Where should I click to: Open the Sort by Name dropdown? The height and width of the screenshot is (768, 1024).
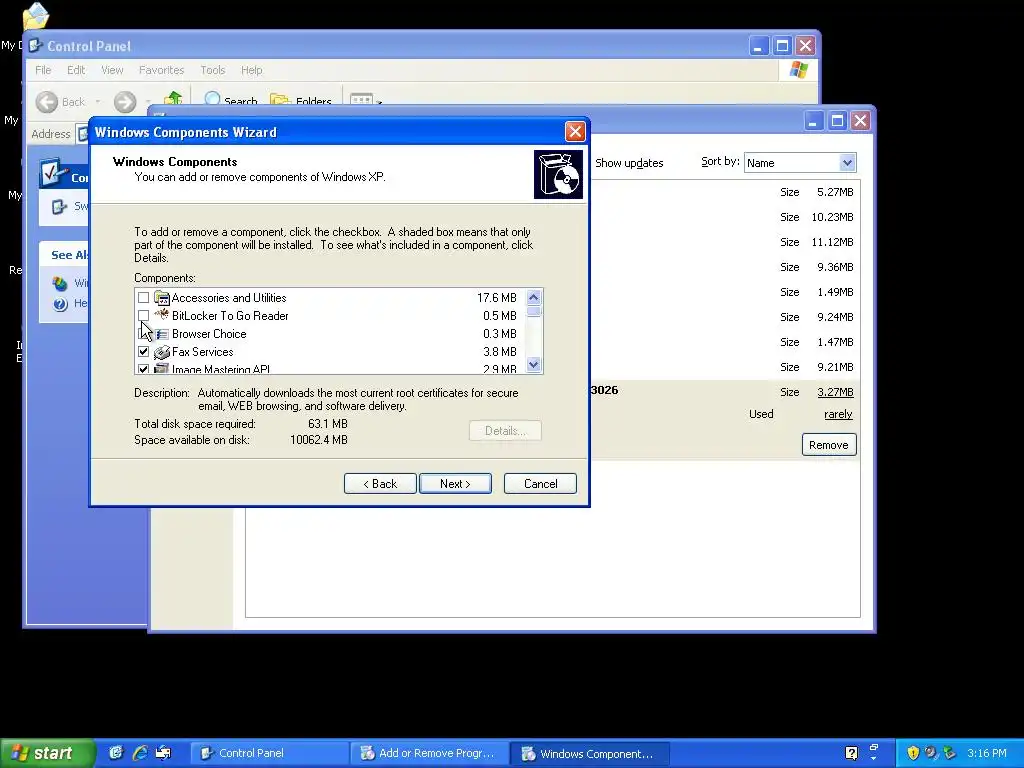click(x=847, y=163)
